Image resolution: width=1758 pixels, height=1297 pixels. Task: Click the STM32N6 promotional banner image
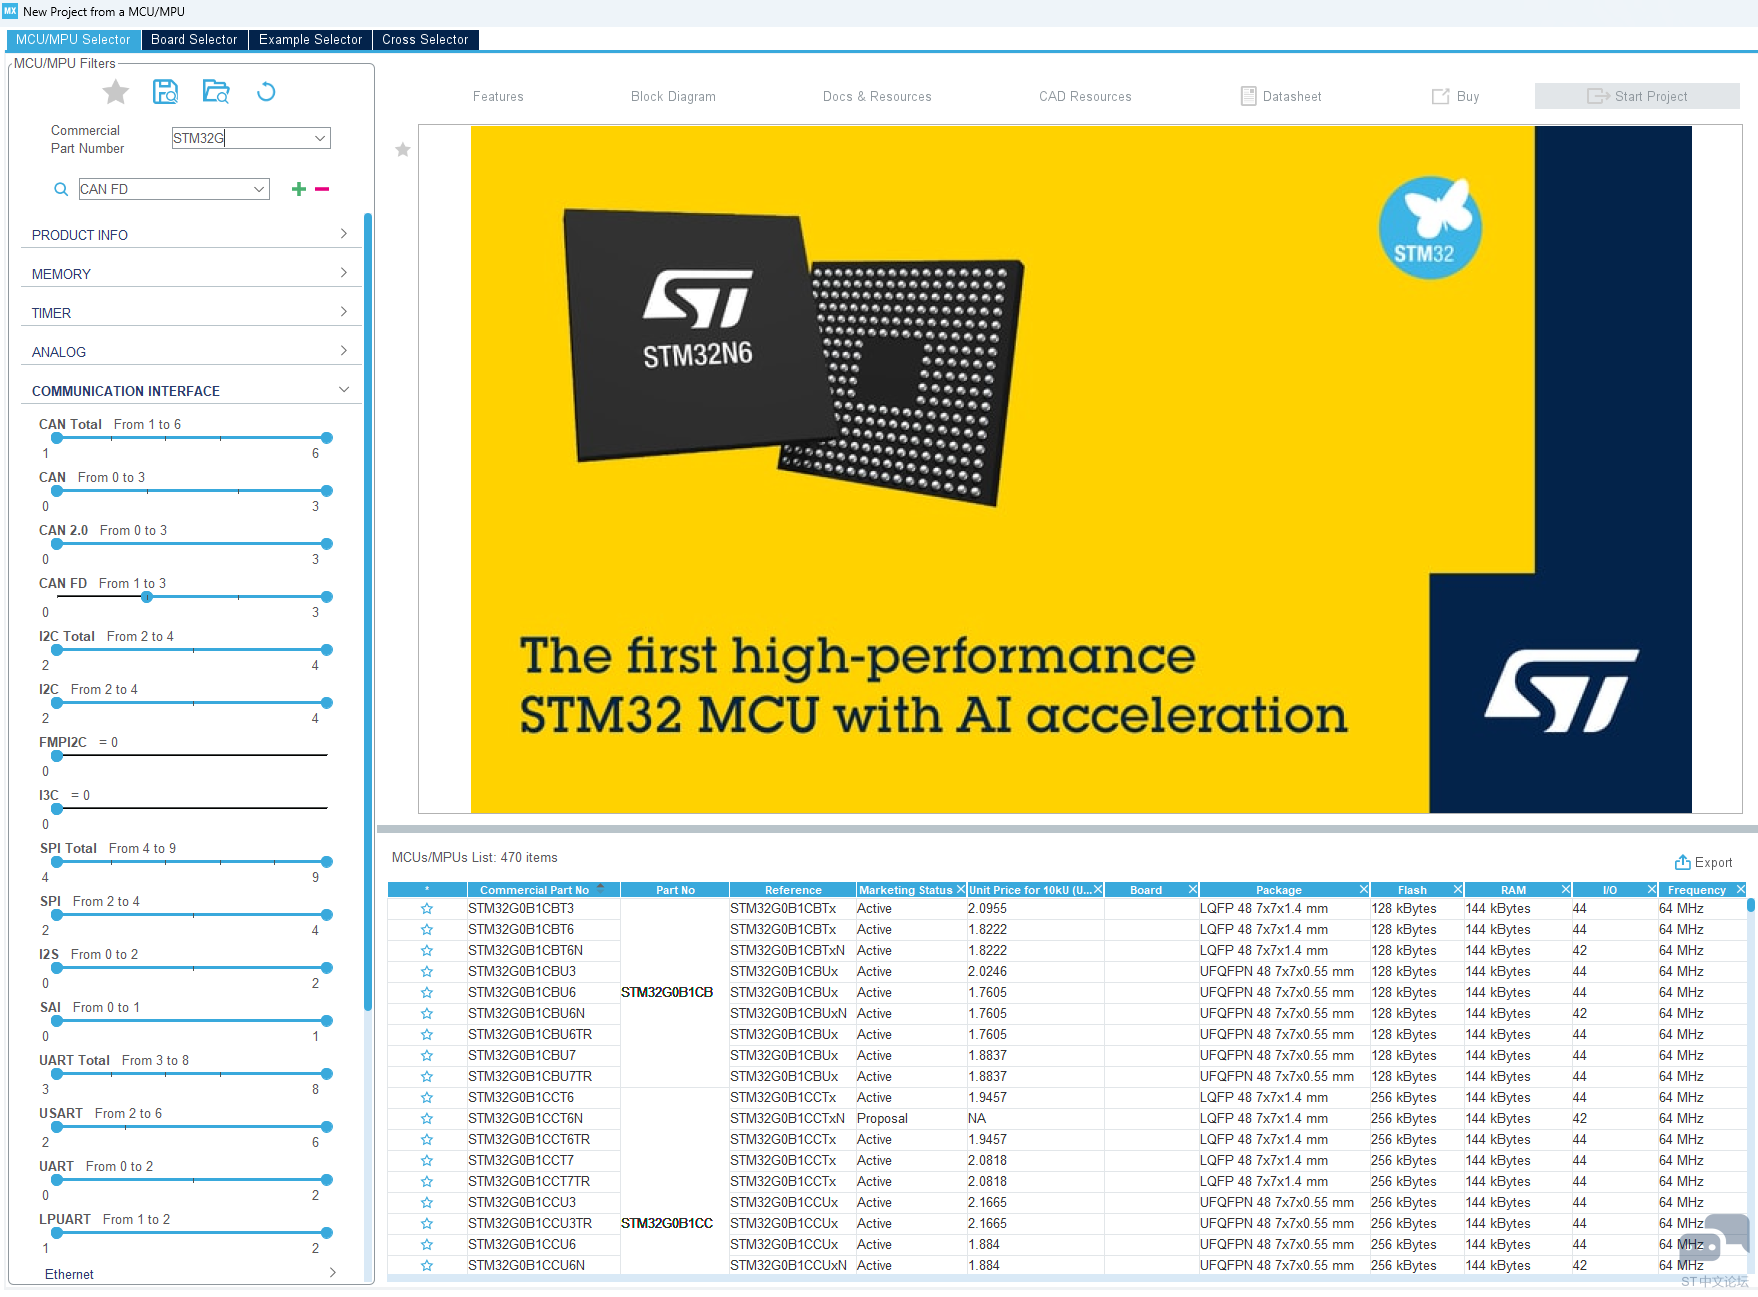tap(1081, 469)
